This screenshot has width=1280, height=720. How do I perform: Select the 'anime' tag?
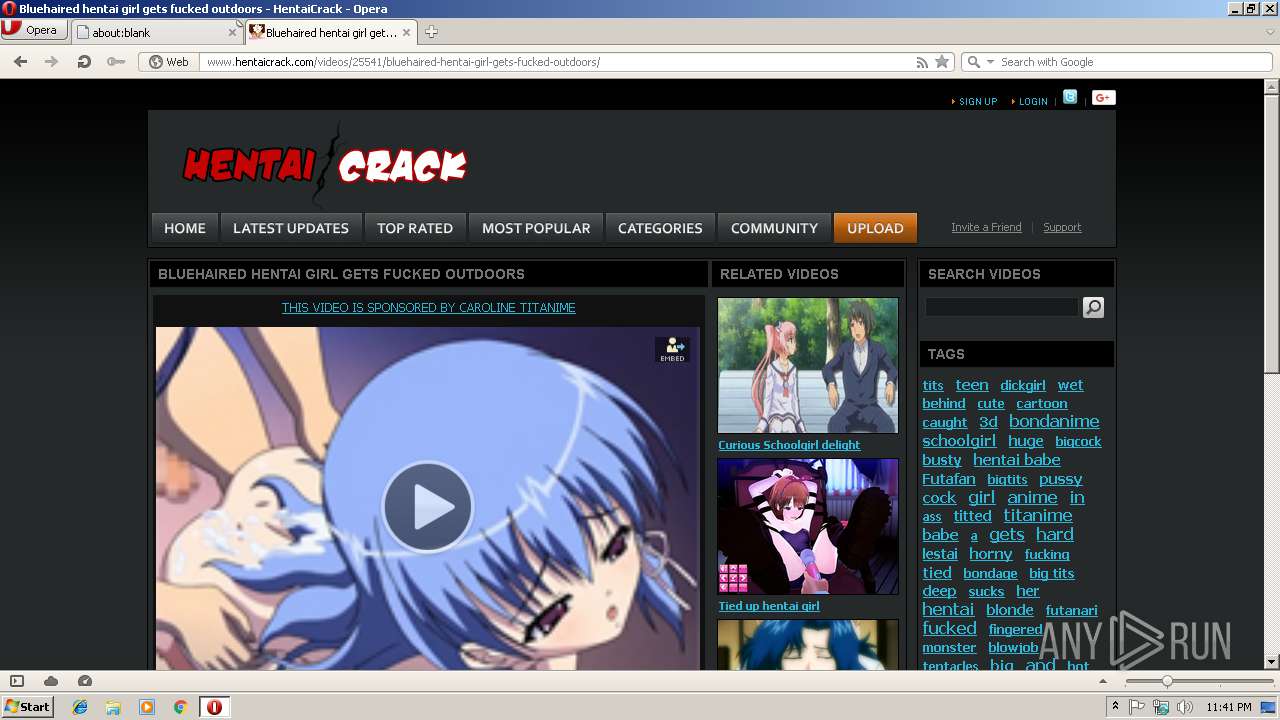(x=1032, y=497)
